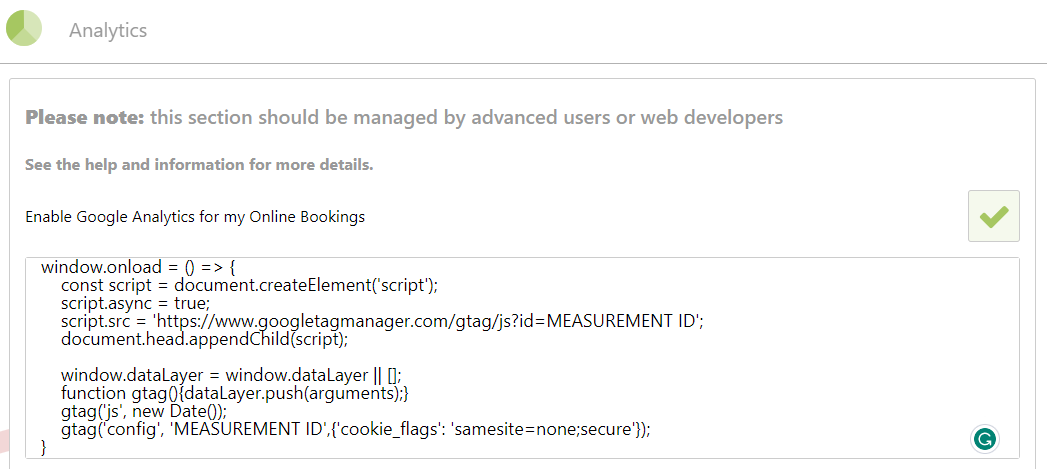Place cursor in the window.dataLayer assignment line
Image resolution: width=1047 pixels, height=469 pixels.
tap(231, 375)
